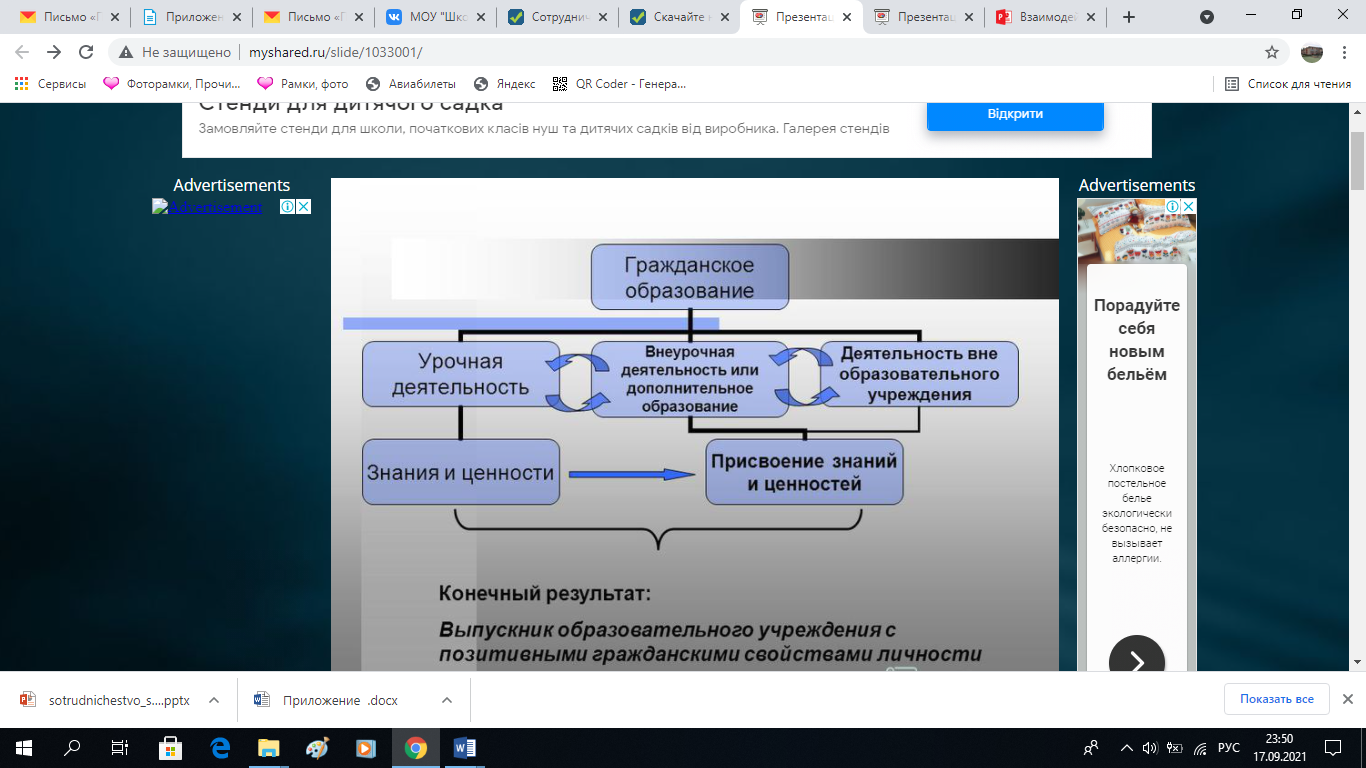Open the new tab plus button

pyautogui.click(x=1129, y=17)
